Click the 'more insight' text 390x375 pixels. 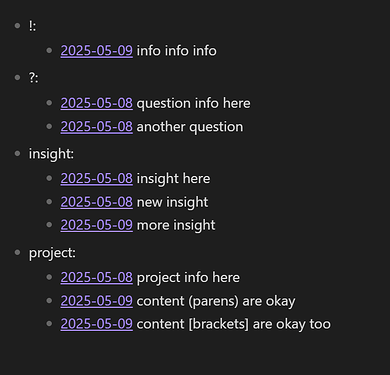(176, 225)
